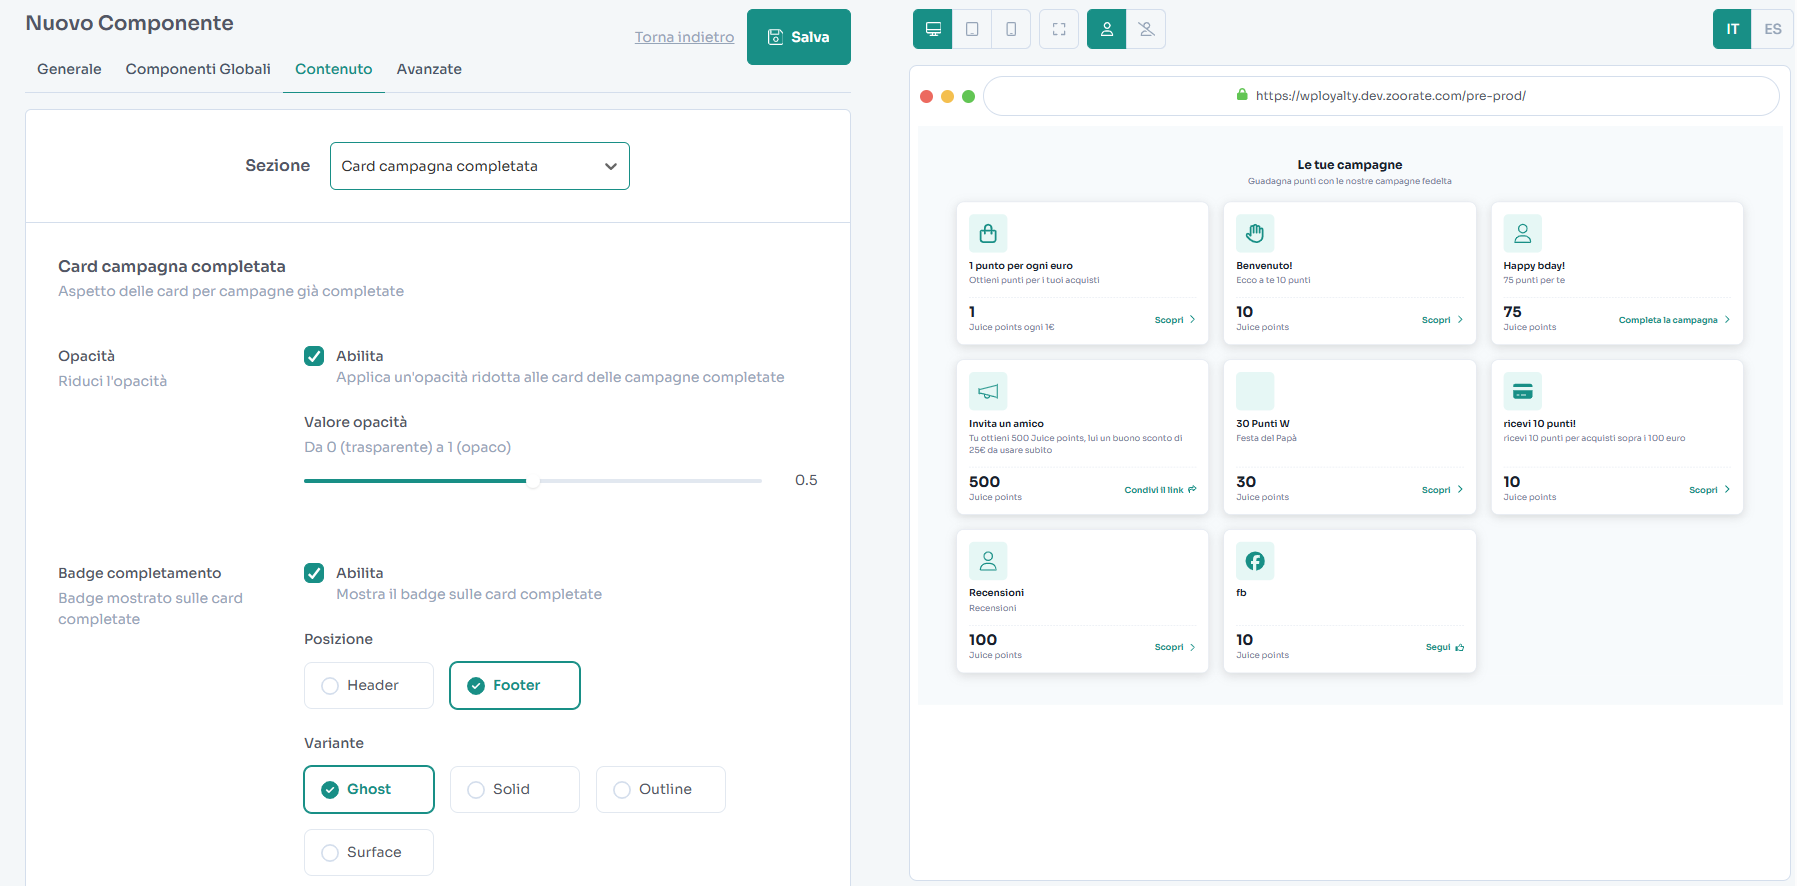Open the Generale tab
The height and width of the screenshot is (886, 1797).
(69, 69)
